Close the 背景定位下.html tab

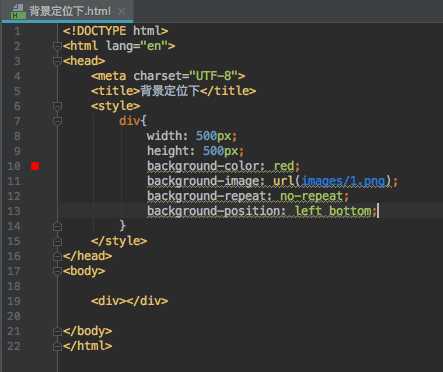pyautogui.click(x=122, y=12)
